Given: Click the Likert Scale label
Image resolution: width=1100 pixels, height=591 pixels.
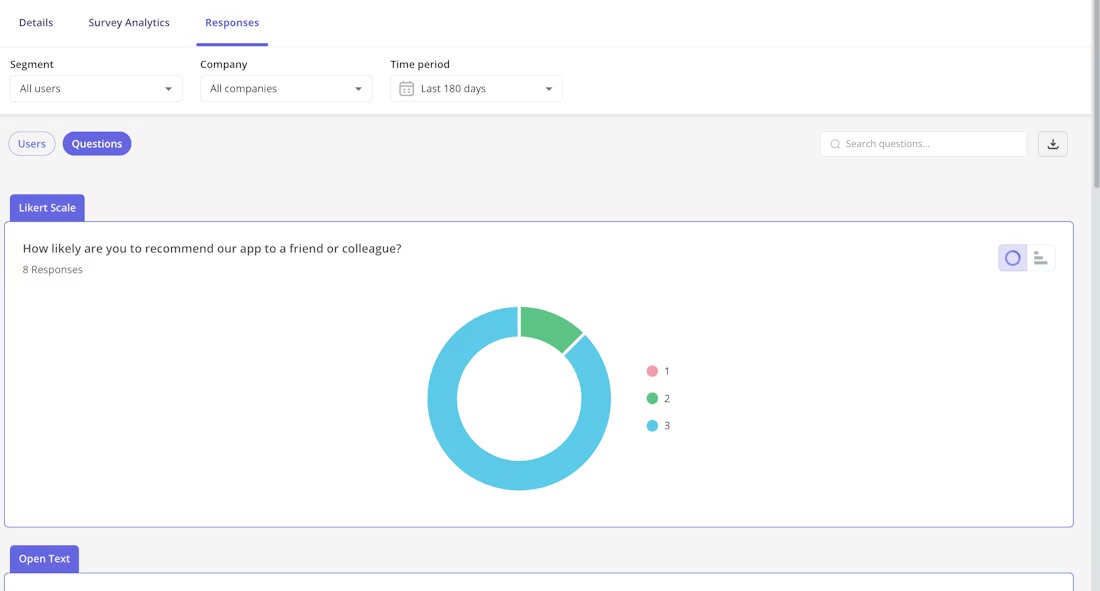Looking at the screenshot, I should click(x=46, y=207).
